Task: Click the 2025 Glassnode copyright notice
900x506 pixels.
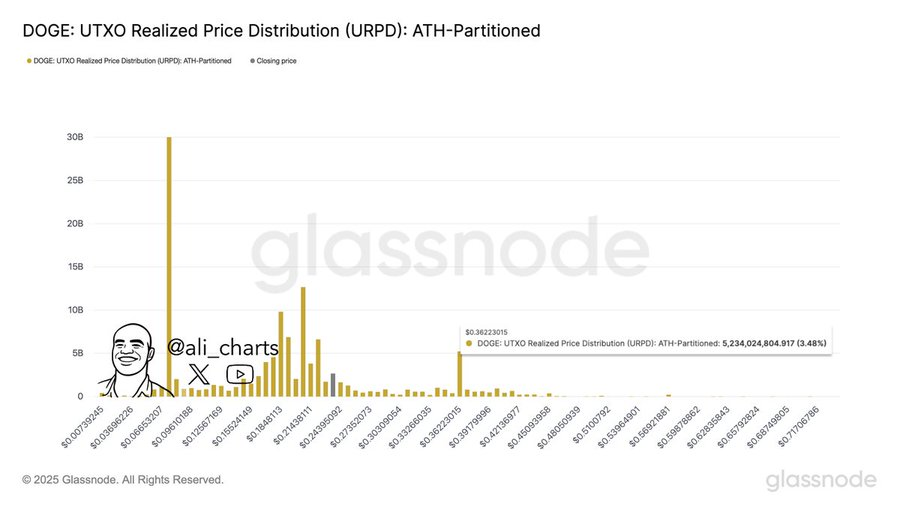Action: (123, 480)
